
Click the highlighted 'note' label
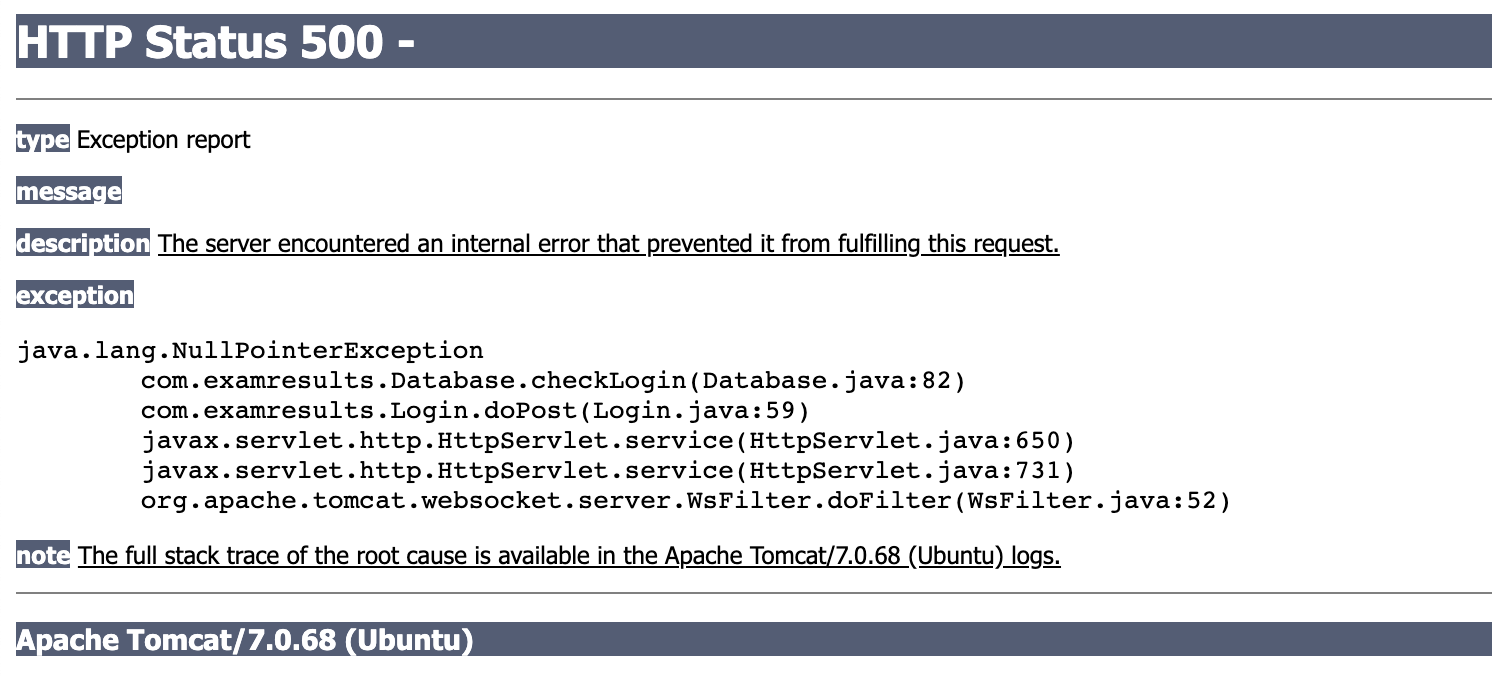click(43, 555)
